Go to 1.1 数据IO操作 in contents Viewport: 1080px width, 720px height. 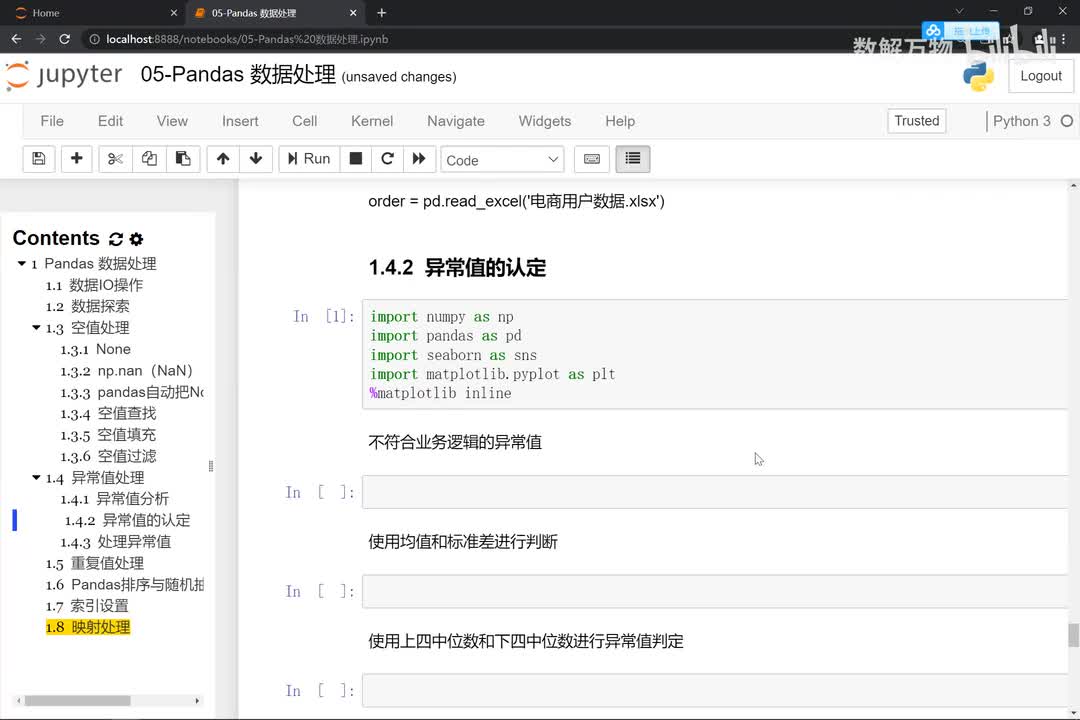94,285
